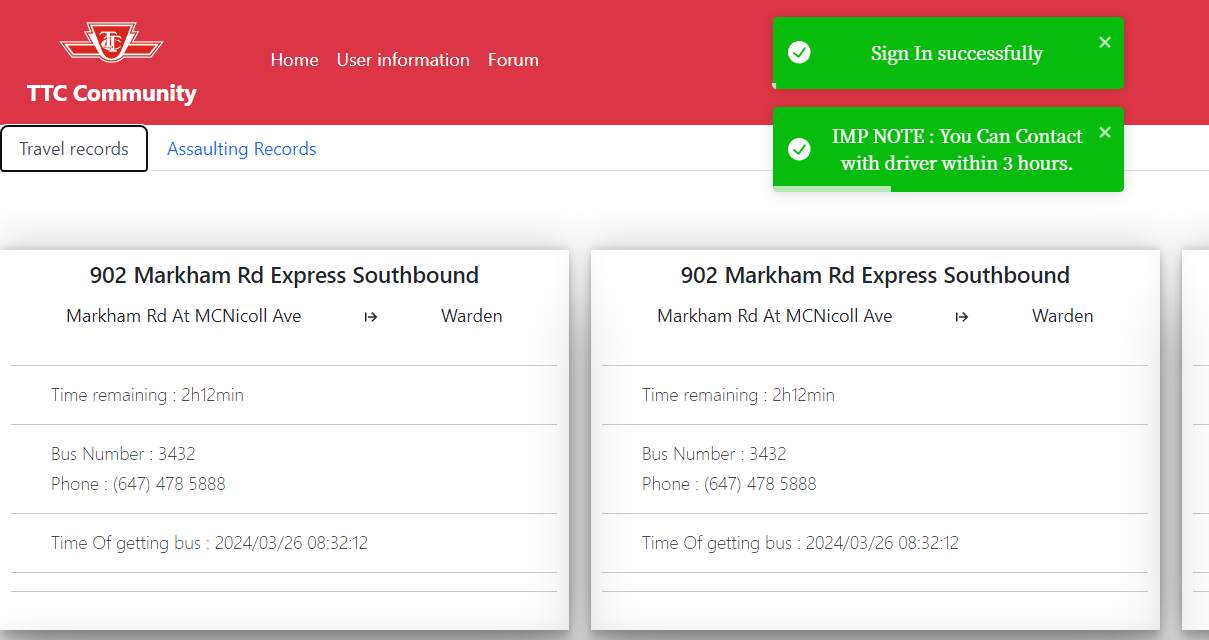Click the IMP NOTE toast progress bar
The width and height of the screenshot is (1209, 640).
pyautogui.click(x=832, y=188)
